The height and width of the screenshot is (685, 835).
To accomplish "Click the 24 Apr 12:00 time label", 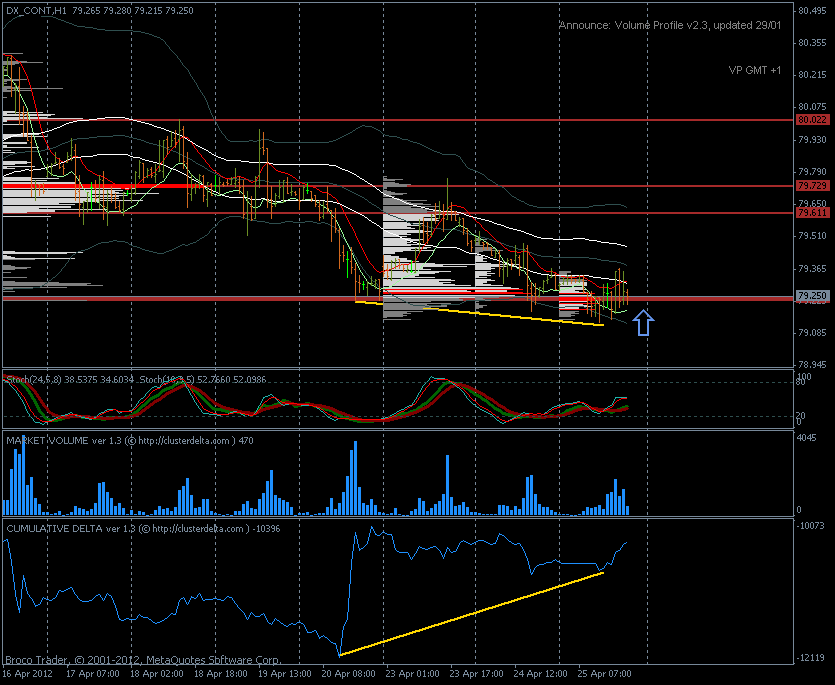I will click(x=541, y=673).
